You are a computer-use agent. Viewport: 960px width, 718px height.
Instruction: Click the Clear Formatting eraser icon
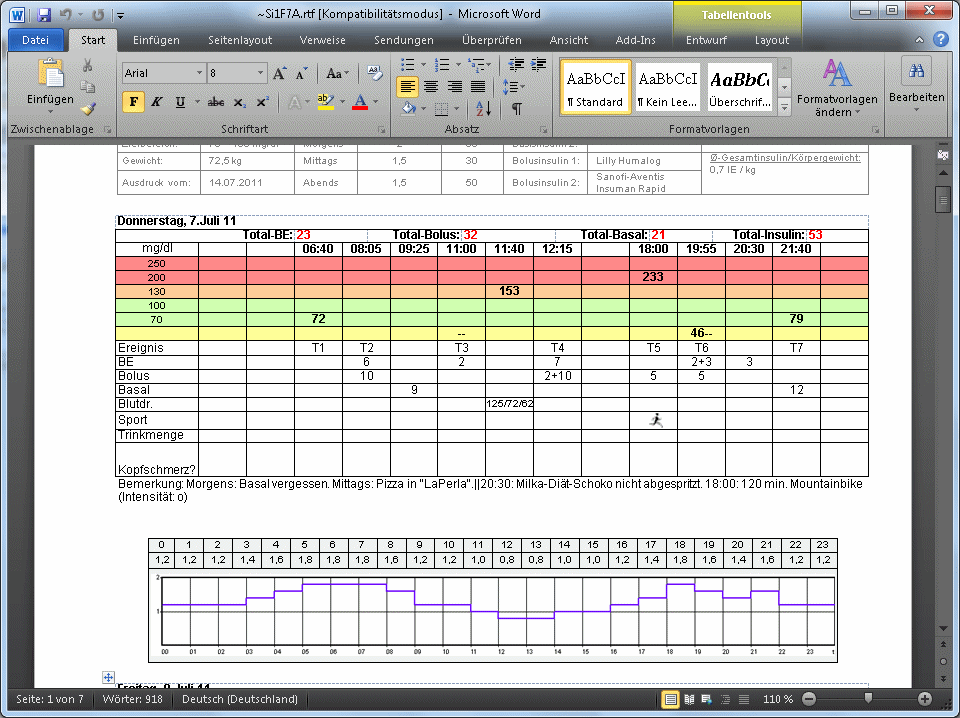375,73
